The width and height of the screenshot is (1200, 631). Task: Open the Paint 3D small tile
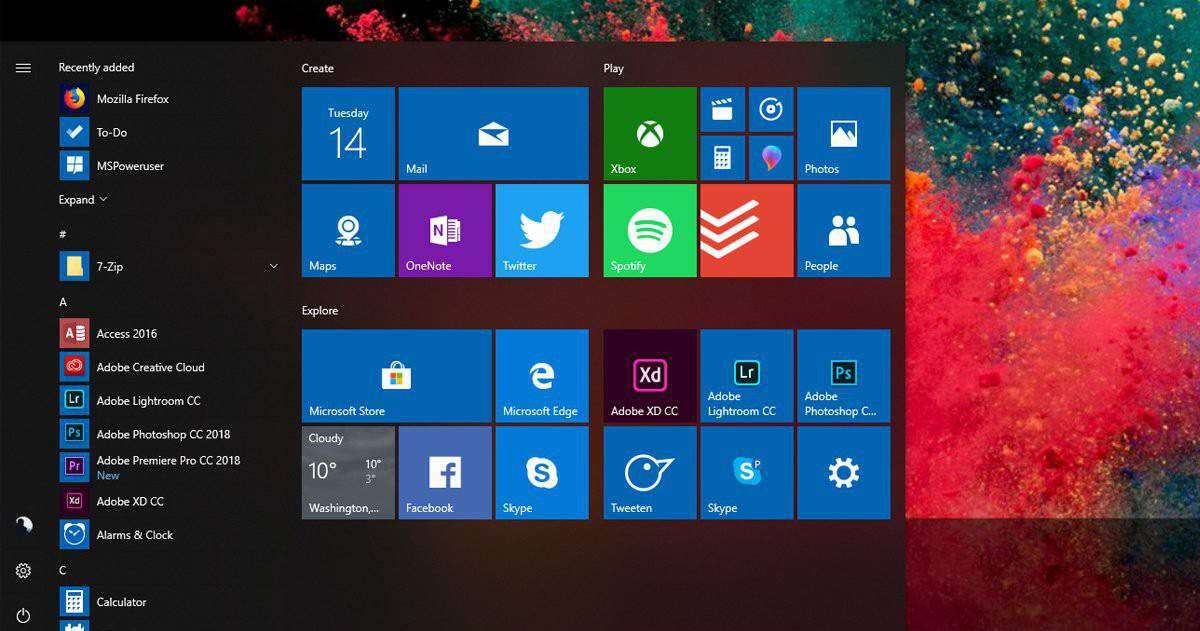click(771, 158)
